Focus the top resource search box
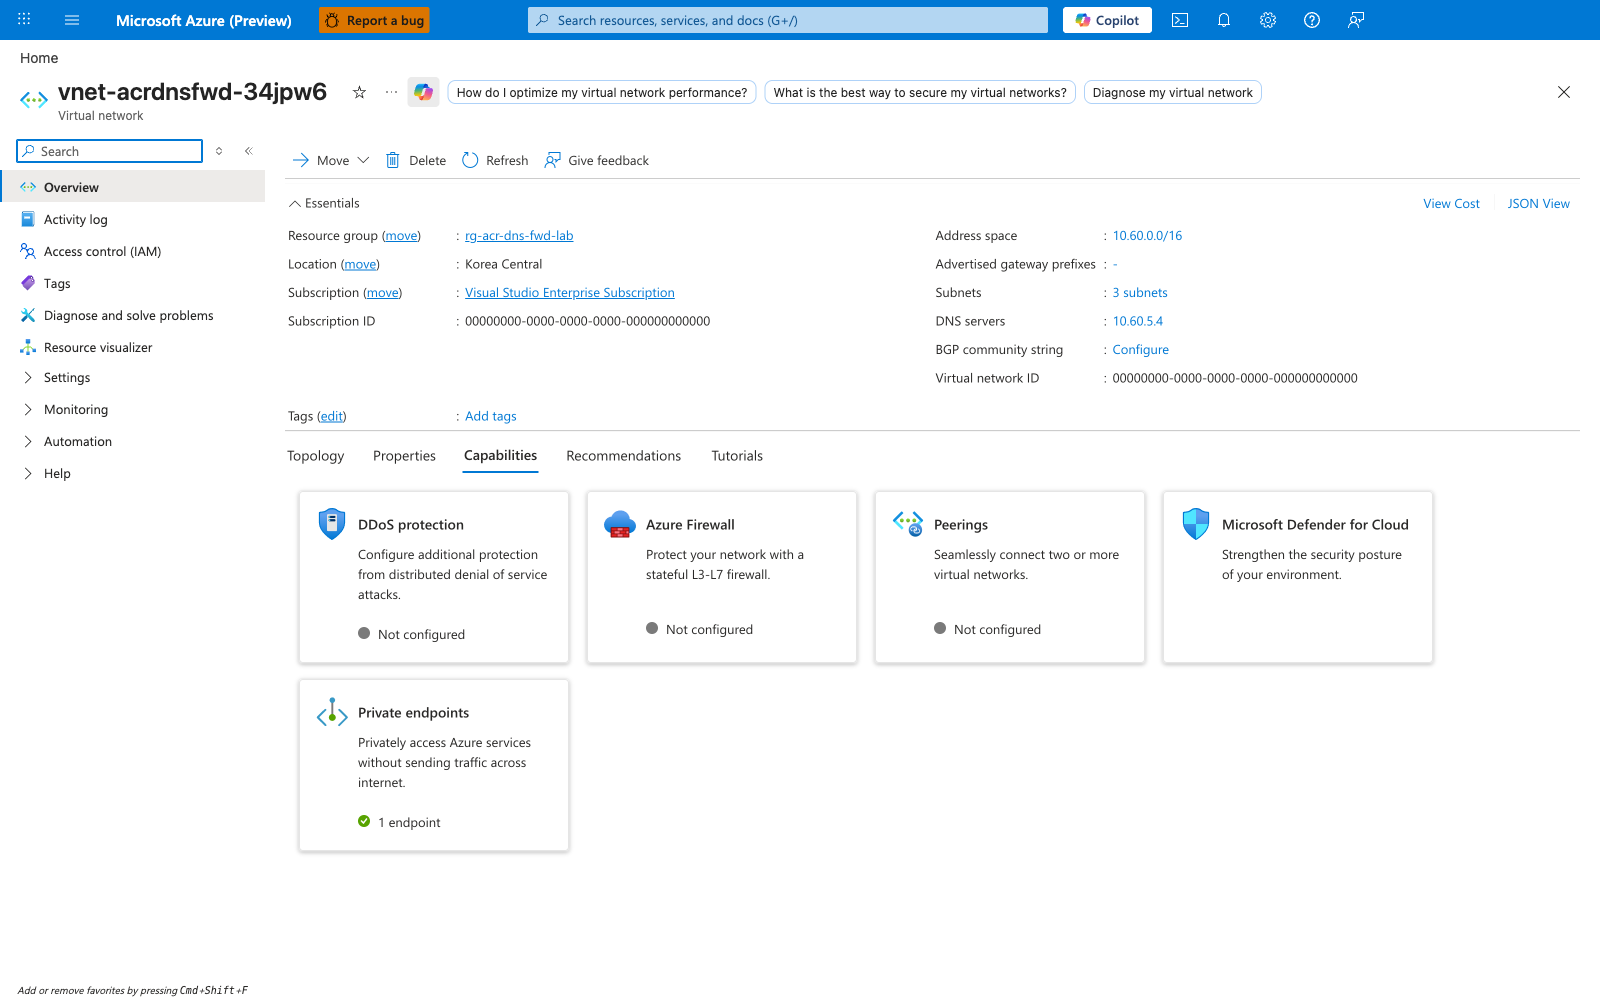 (x=788, y=20)
